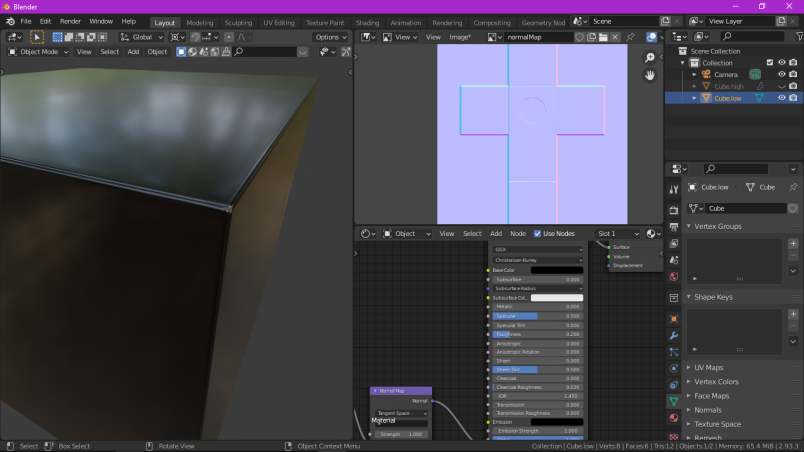
Task: Open Particles properties tab
Action: [x=674, y=352]
